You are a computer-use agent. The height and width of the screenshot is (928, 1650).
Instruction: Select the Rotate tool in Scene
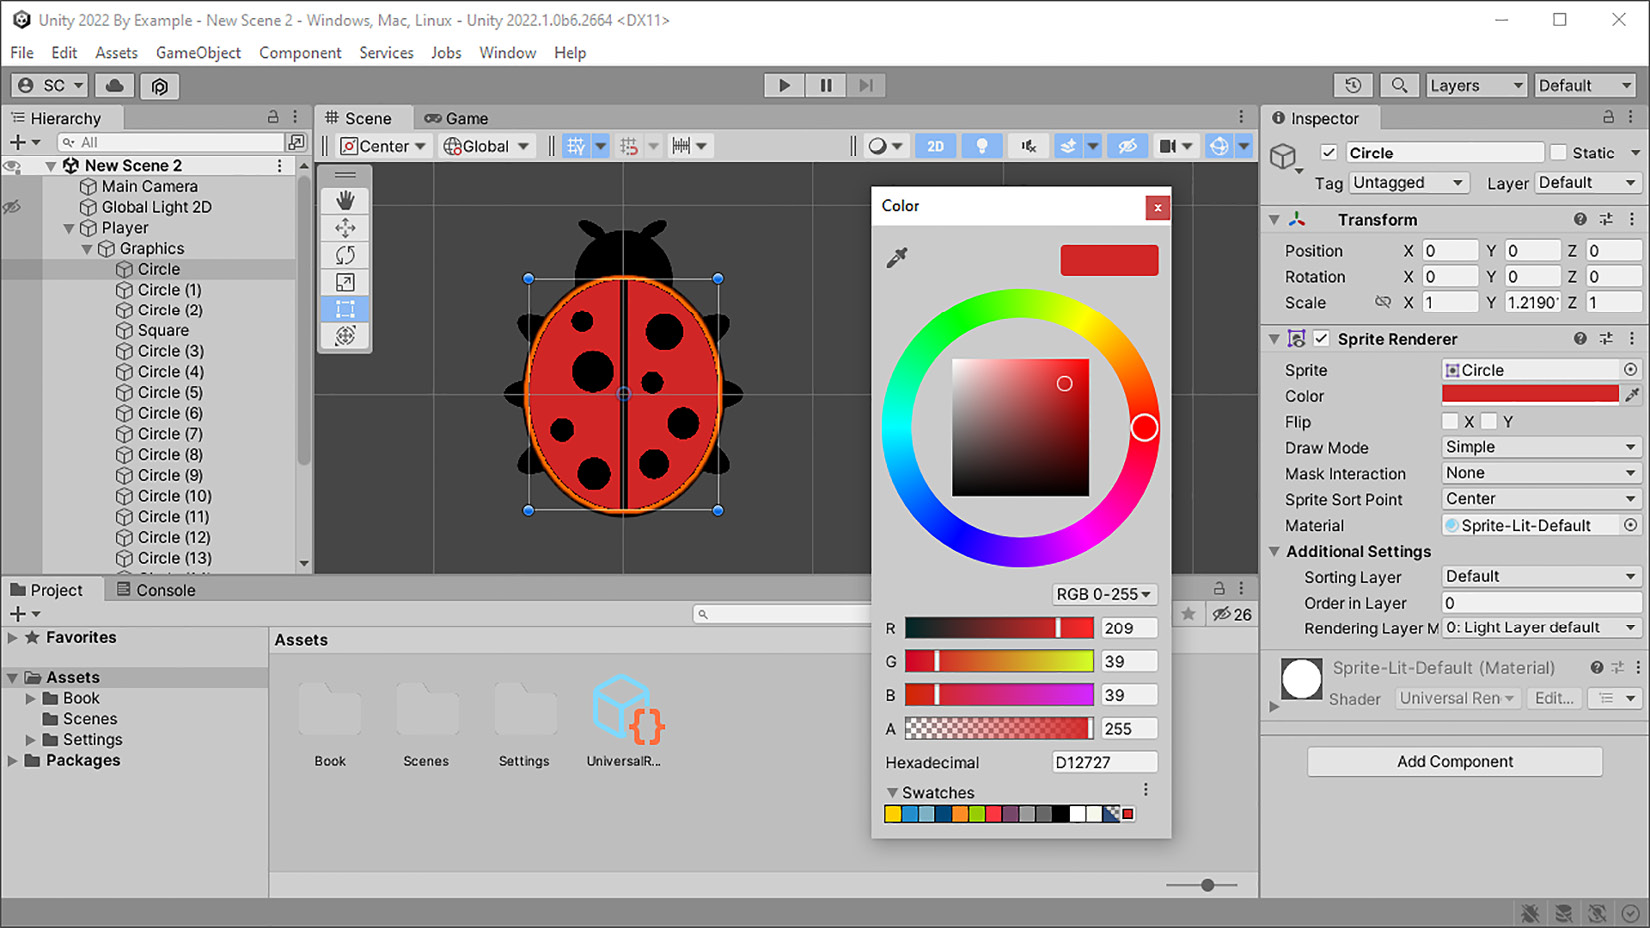tap(345, 255)
